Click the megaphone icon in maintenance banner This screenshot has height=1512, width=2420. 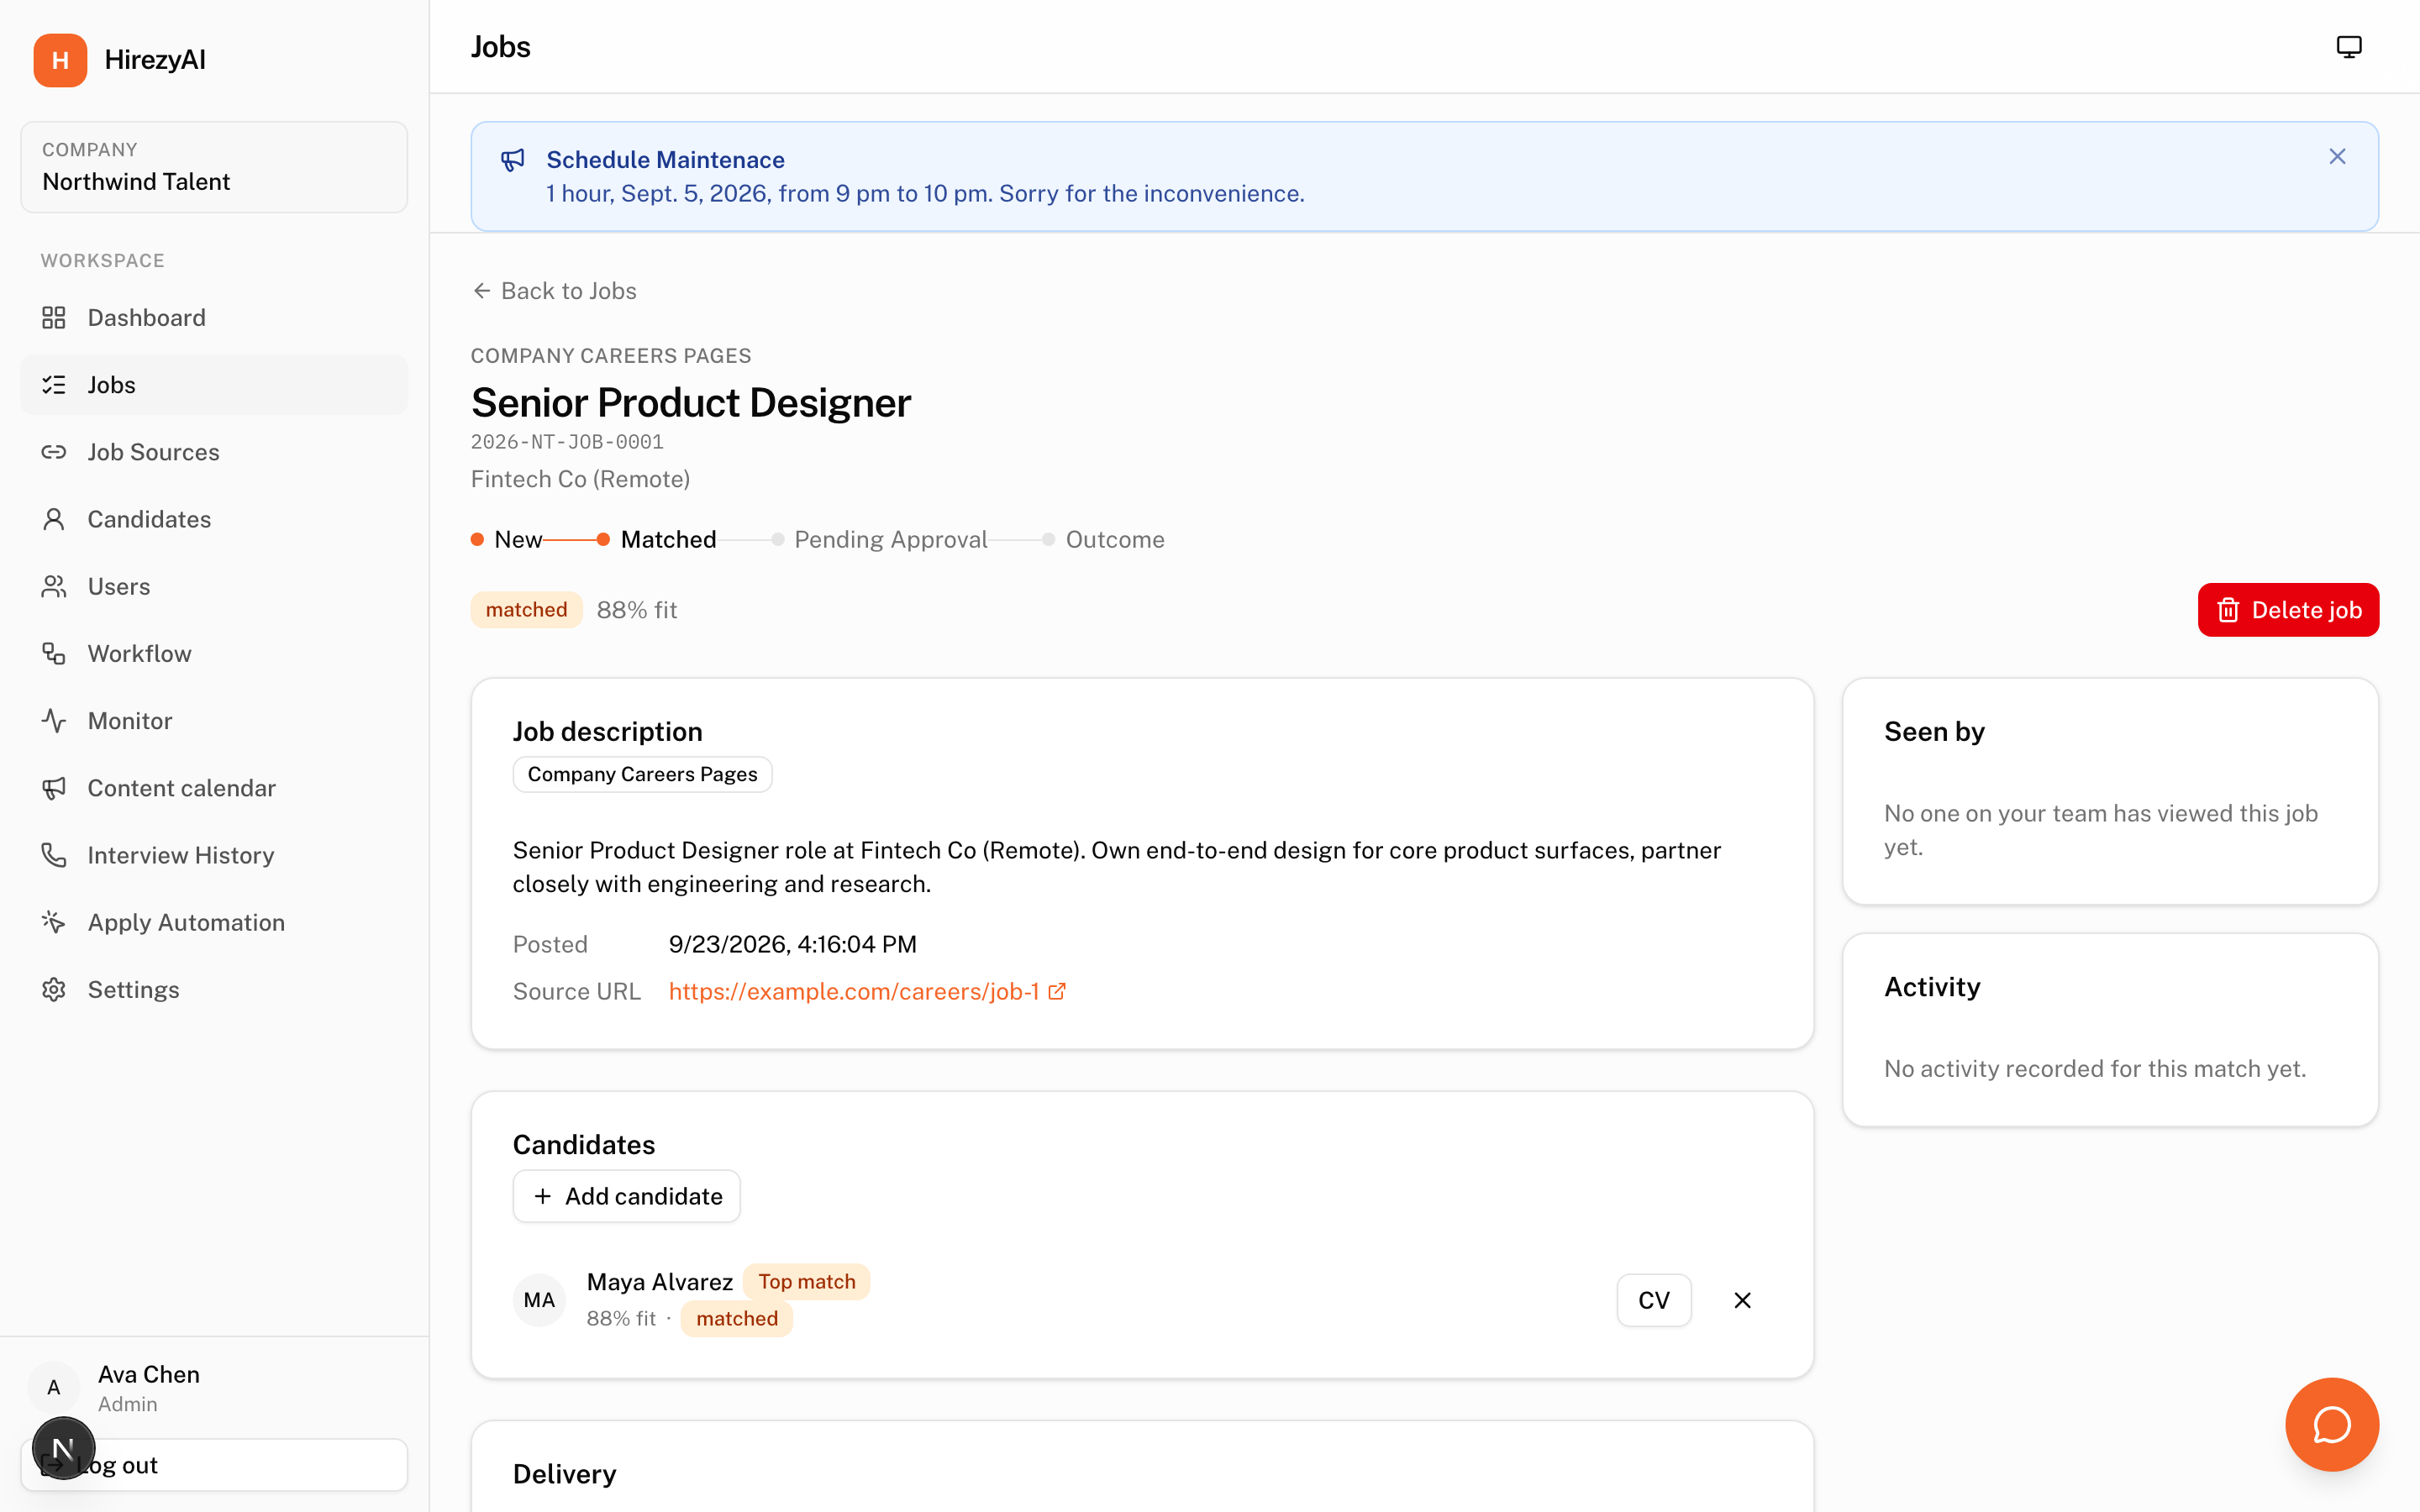tap(513, 160)
